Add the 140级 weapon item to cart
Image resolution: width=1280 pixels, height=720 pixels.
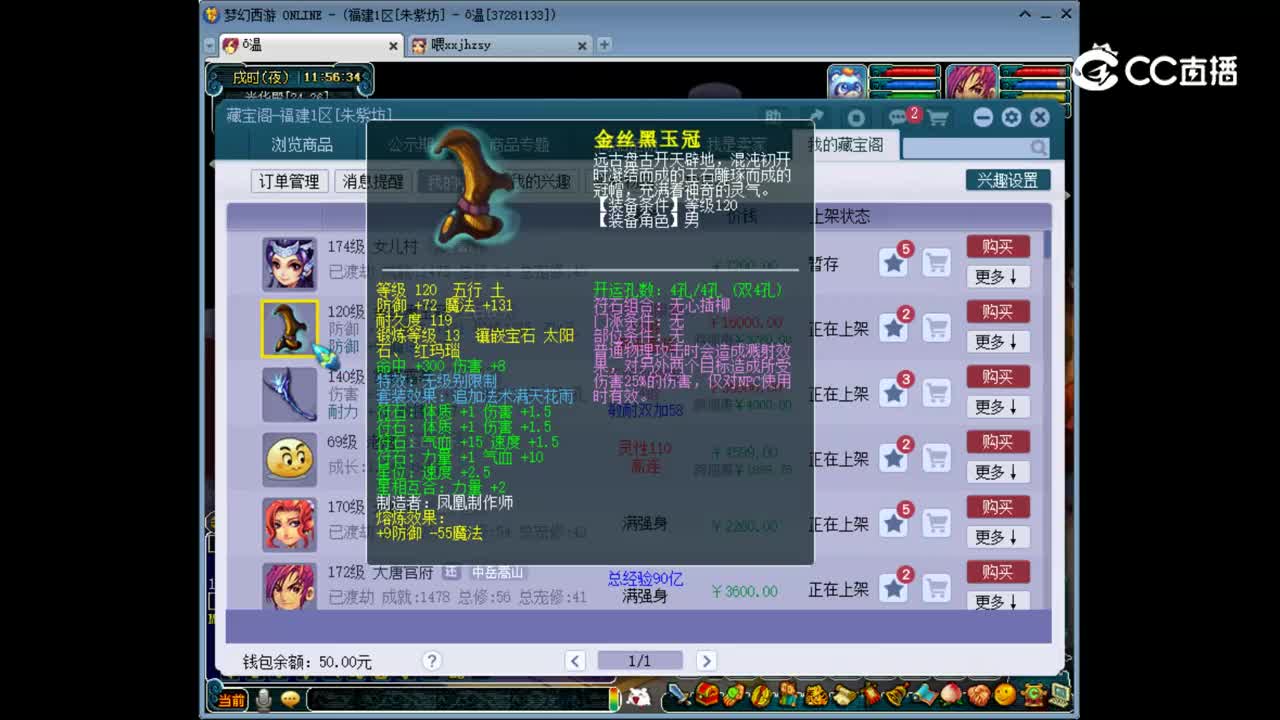[x=936, y=393]
